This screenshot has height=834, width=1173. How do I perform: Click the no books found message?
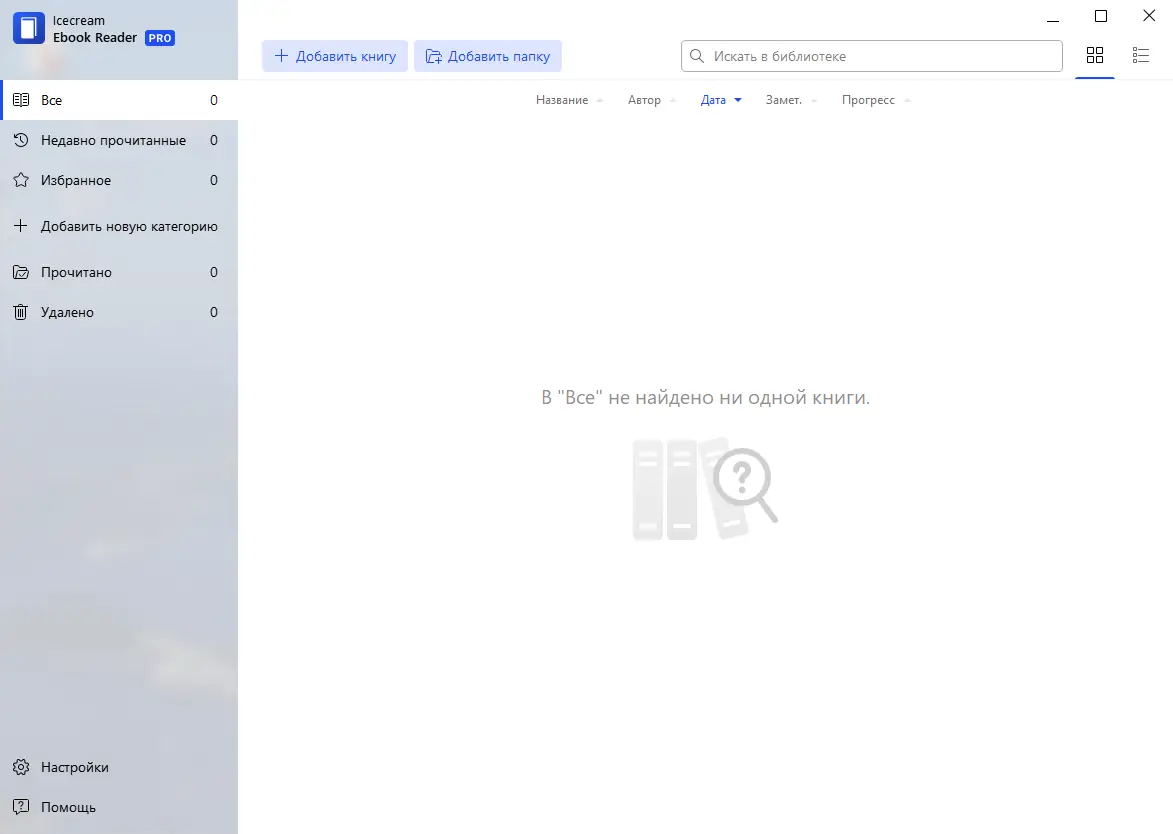(x=705, y=397)
